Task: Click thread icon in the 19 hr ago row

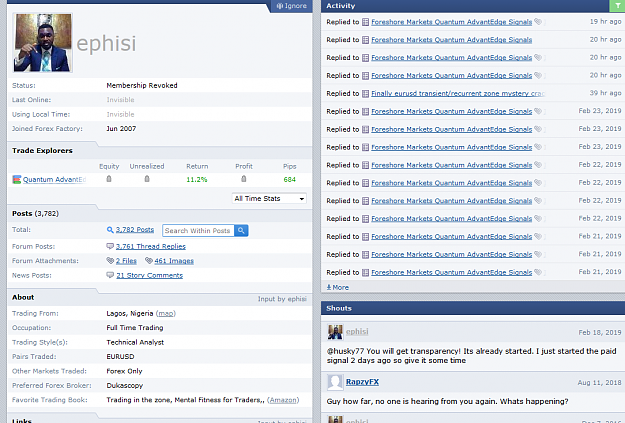Action: tap(365, 22)
